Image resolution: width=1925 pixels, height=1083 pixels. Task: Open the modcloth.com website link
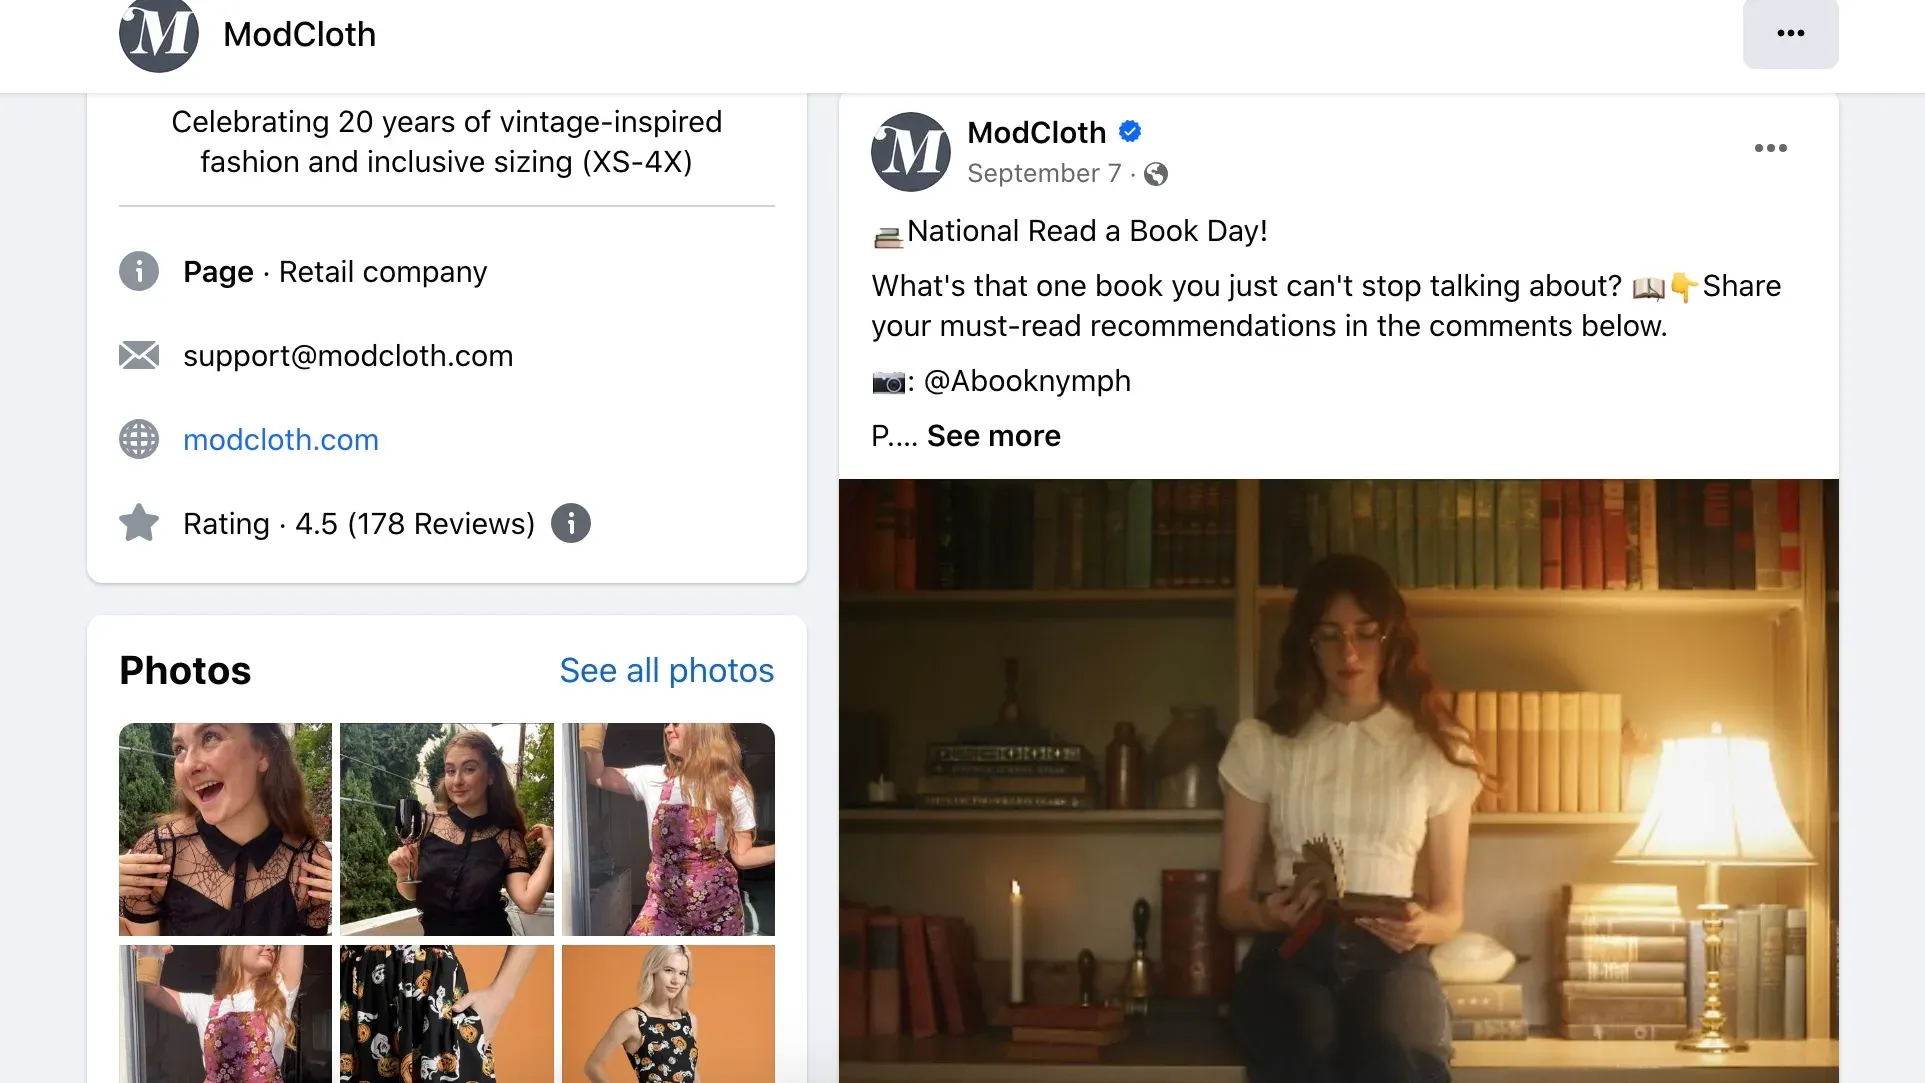(281, 440)
